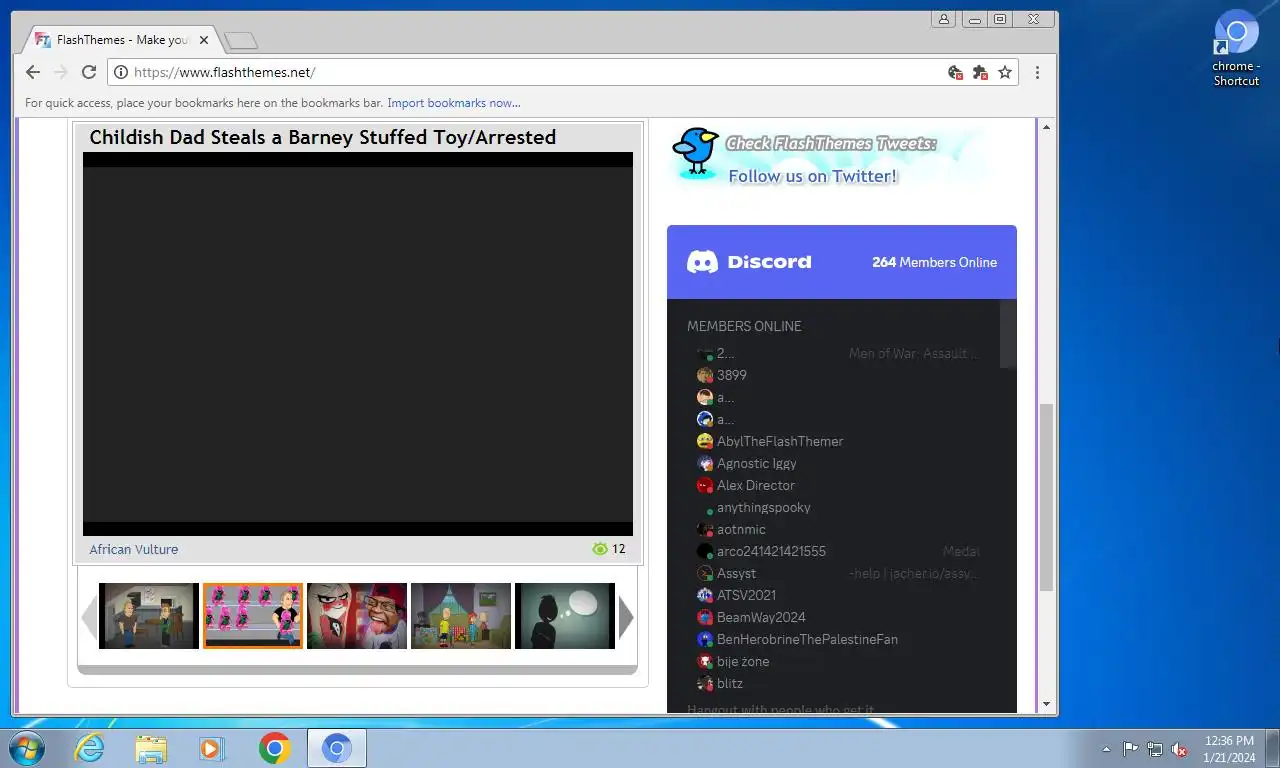
Task: Click the network tray icon
Action: tap(1155, 749)
